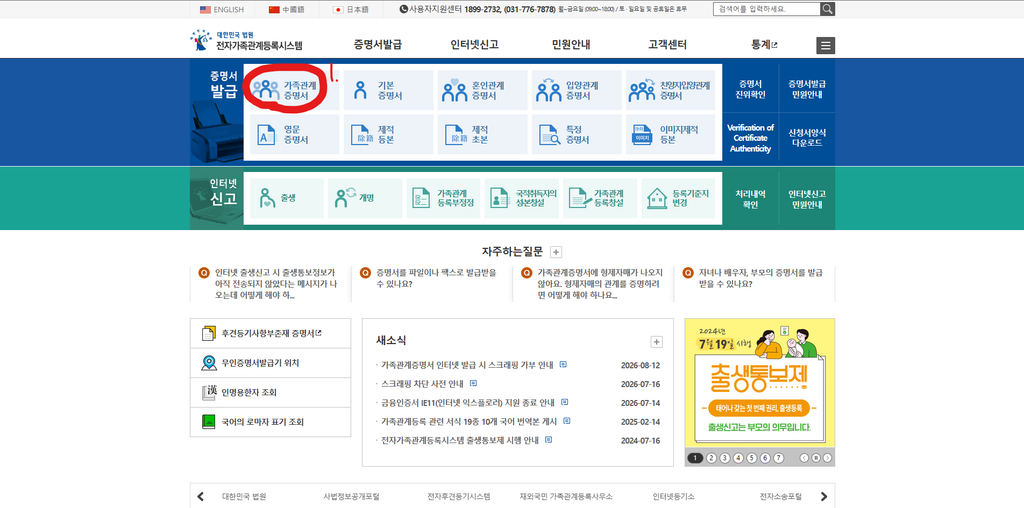Open the 출생통보제 banner image
Viewport: 1024px width, 508px height.
tap(760, 383)
